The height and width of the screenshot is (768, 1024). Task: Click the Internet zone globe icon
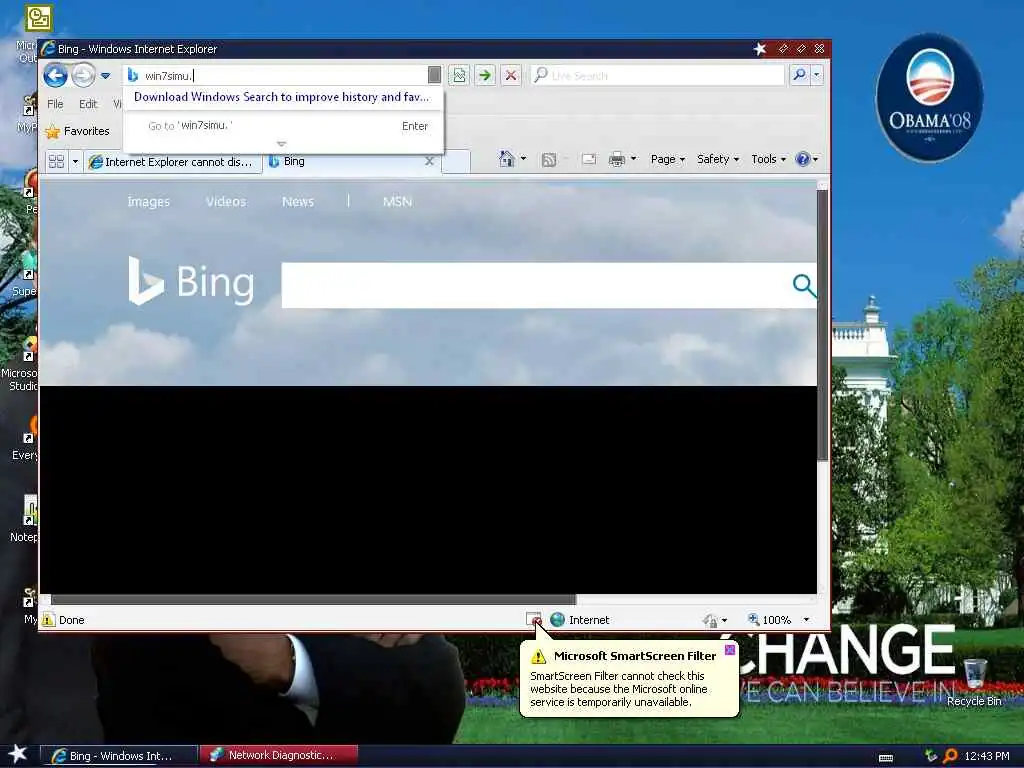pos(557,619)
